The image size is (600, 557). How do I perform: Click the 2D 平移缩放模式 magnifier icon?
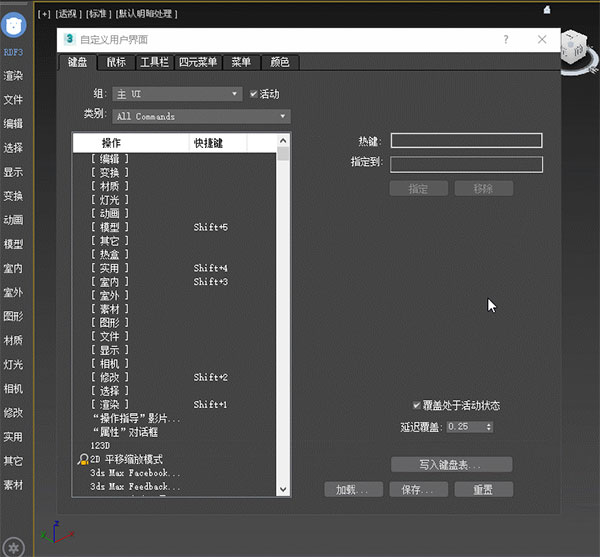point(82,459)
